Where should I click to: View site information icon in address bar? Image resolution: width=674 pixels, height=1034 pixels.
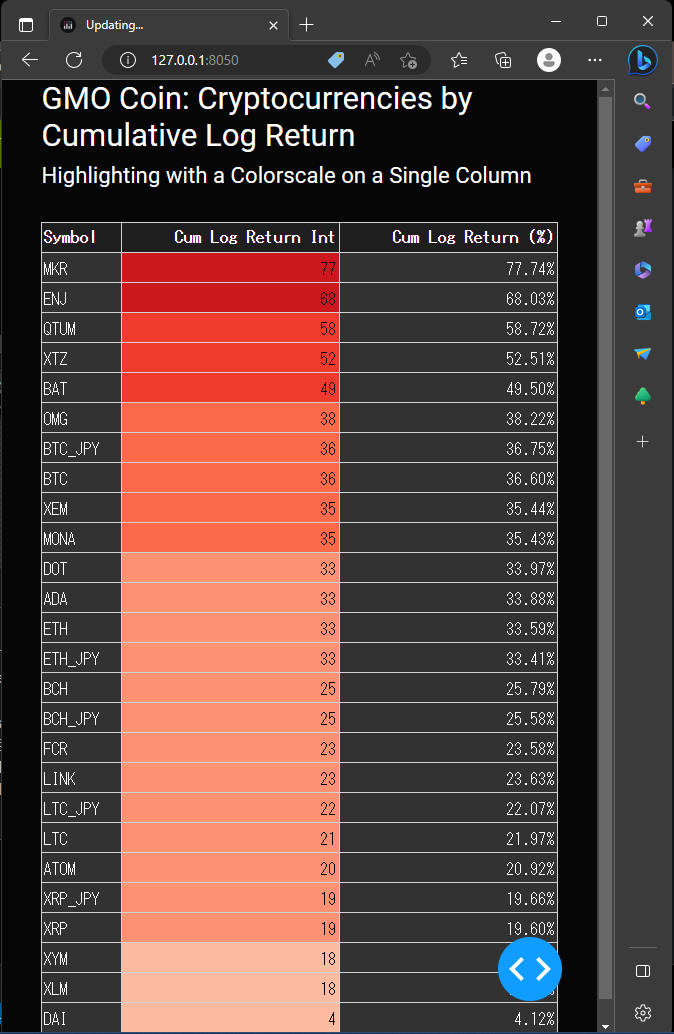[x=127, y=60]
